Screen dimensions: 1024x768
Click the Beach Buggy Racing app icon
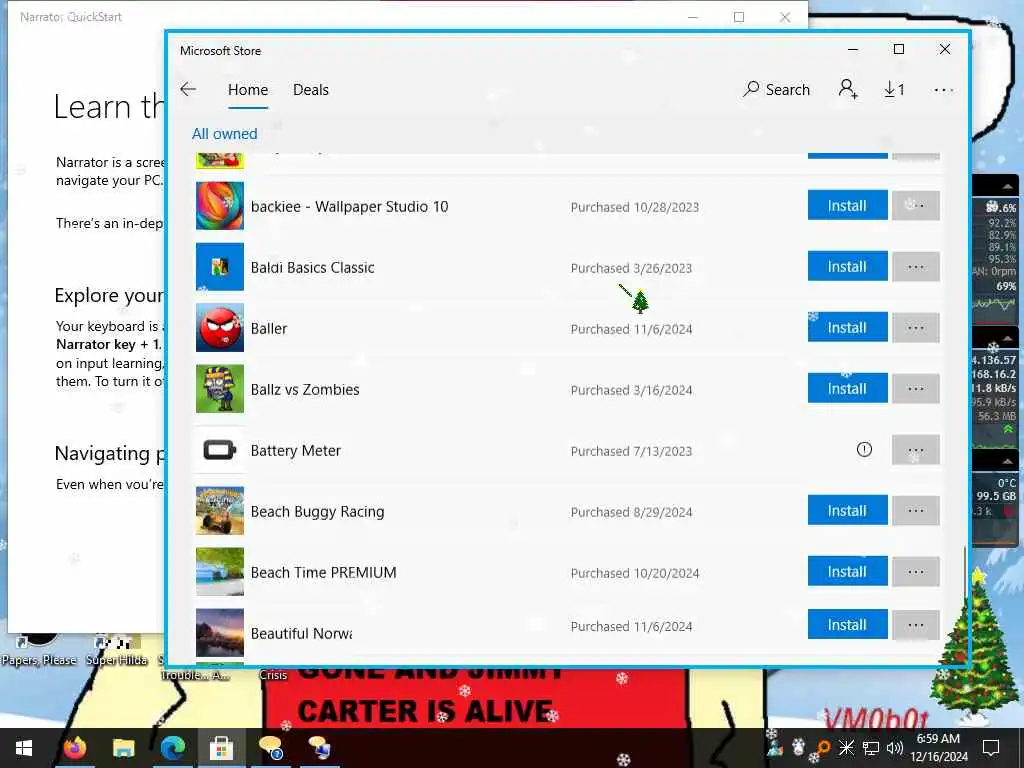click(x=220, y=511)
